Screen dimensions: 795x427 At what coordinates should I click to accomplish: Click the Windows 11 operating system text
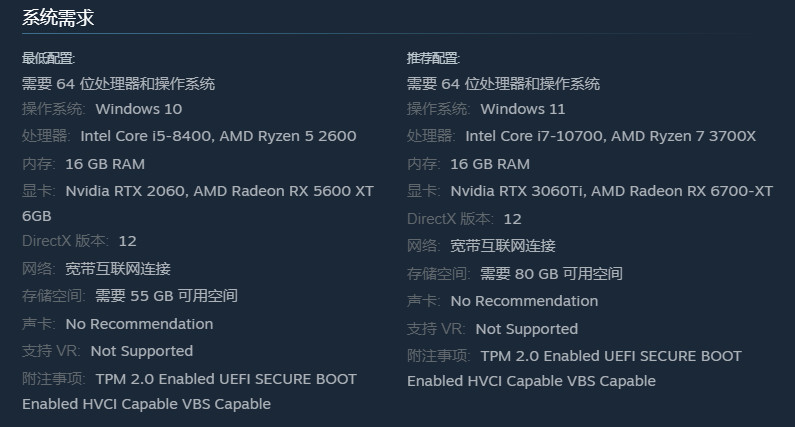click(x=523, y=109)
